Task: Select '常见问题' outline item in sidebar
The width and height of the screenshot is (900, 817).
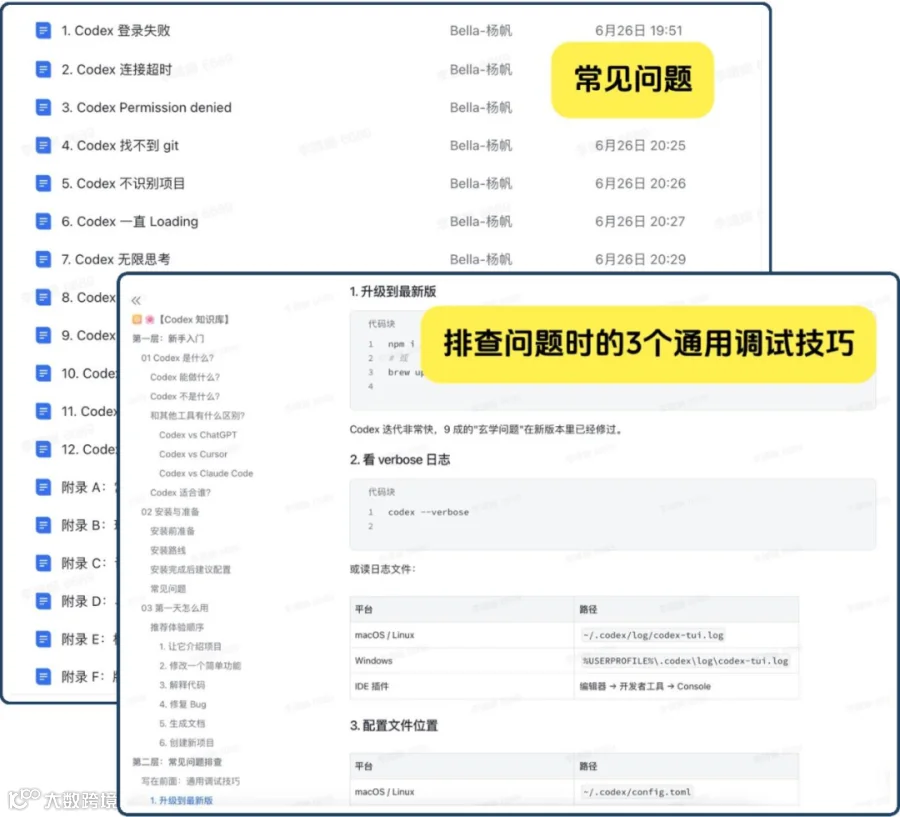Action: [x=168, y=588]
